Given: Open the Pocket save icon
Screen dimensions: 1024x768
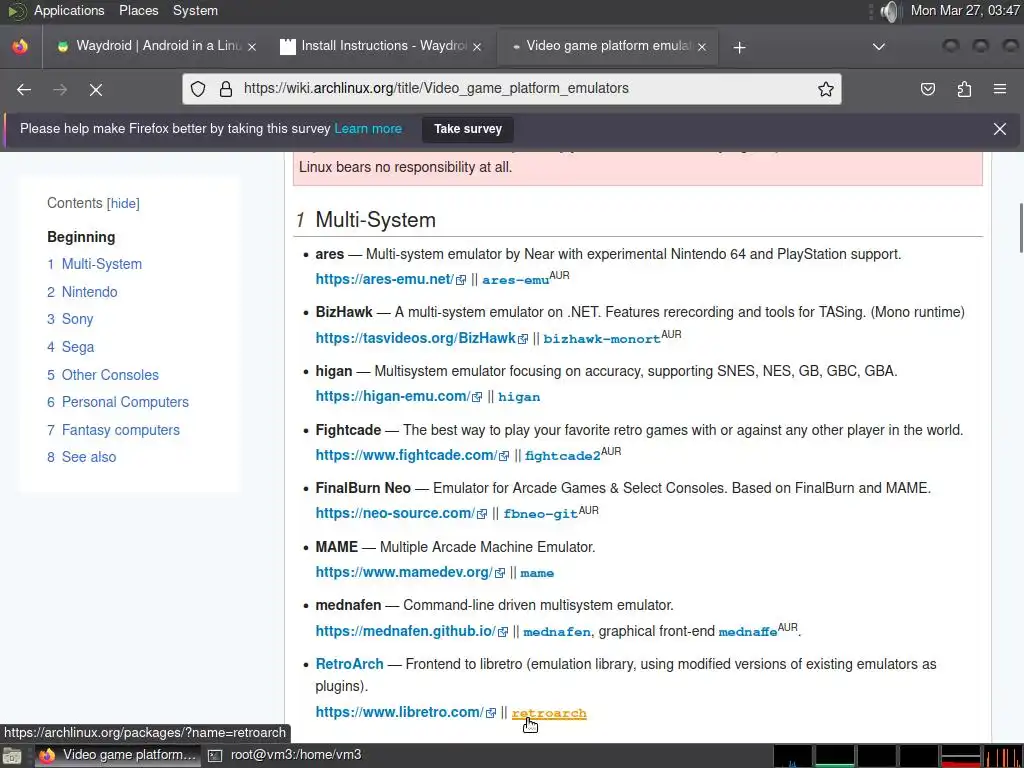Looking at the screenshot, I should point(927,89).
